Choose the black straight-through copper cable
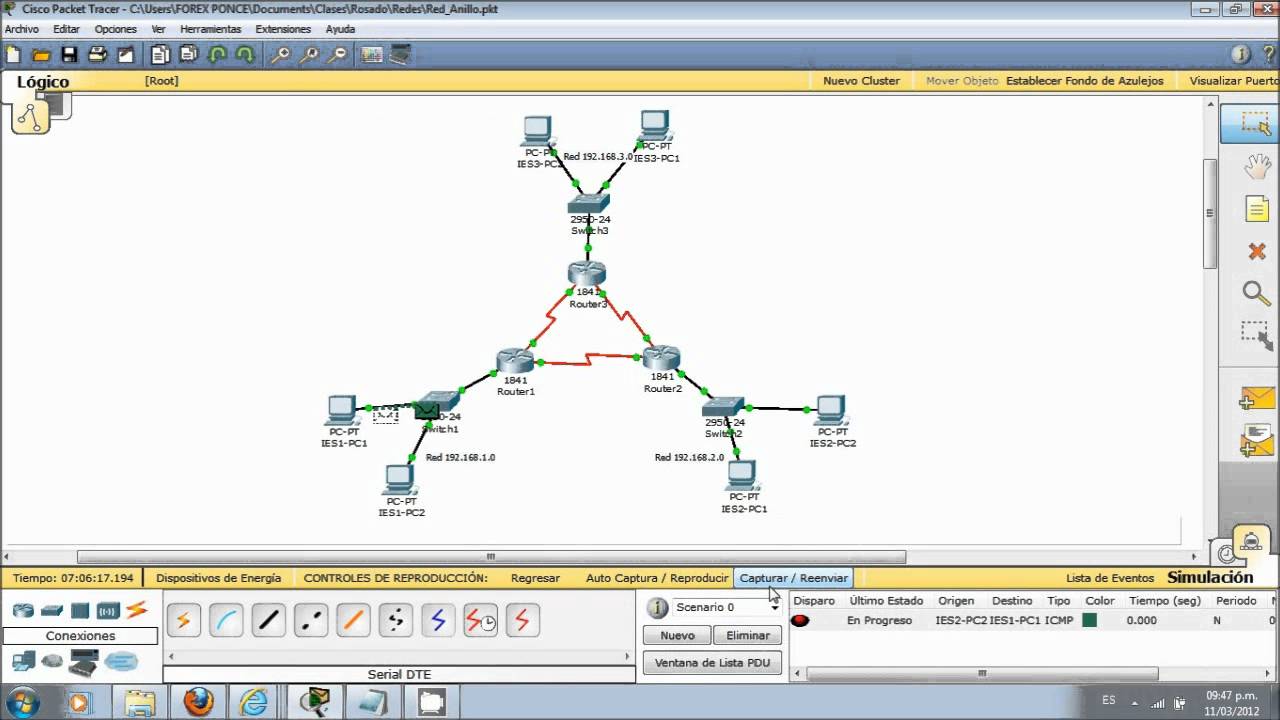Image resolution: width=1280 pixels, height=720 pixels. coord(268,621)
